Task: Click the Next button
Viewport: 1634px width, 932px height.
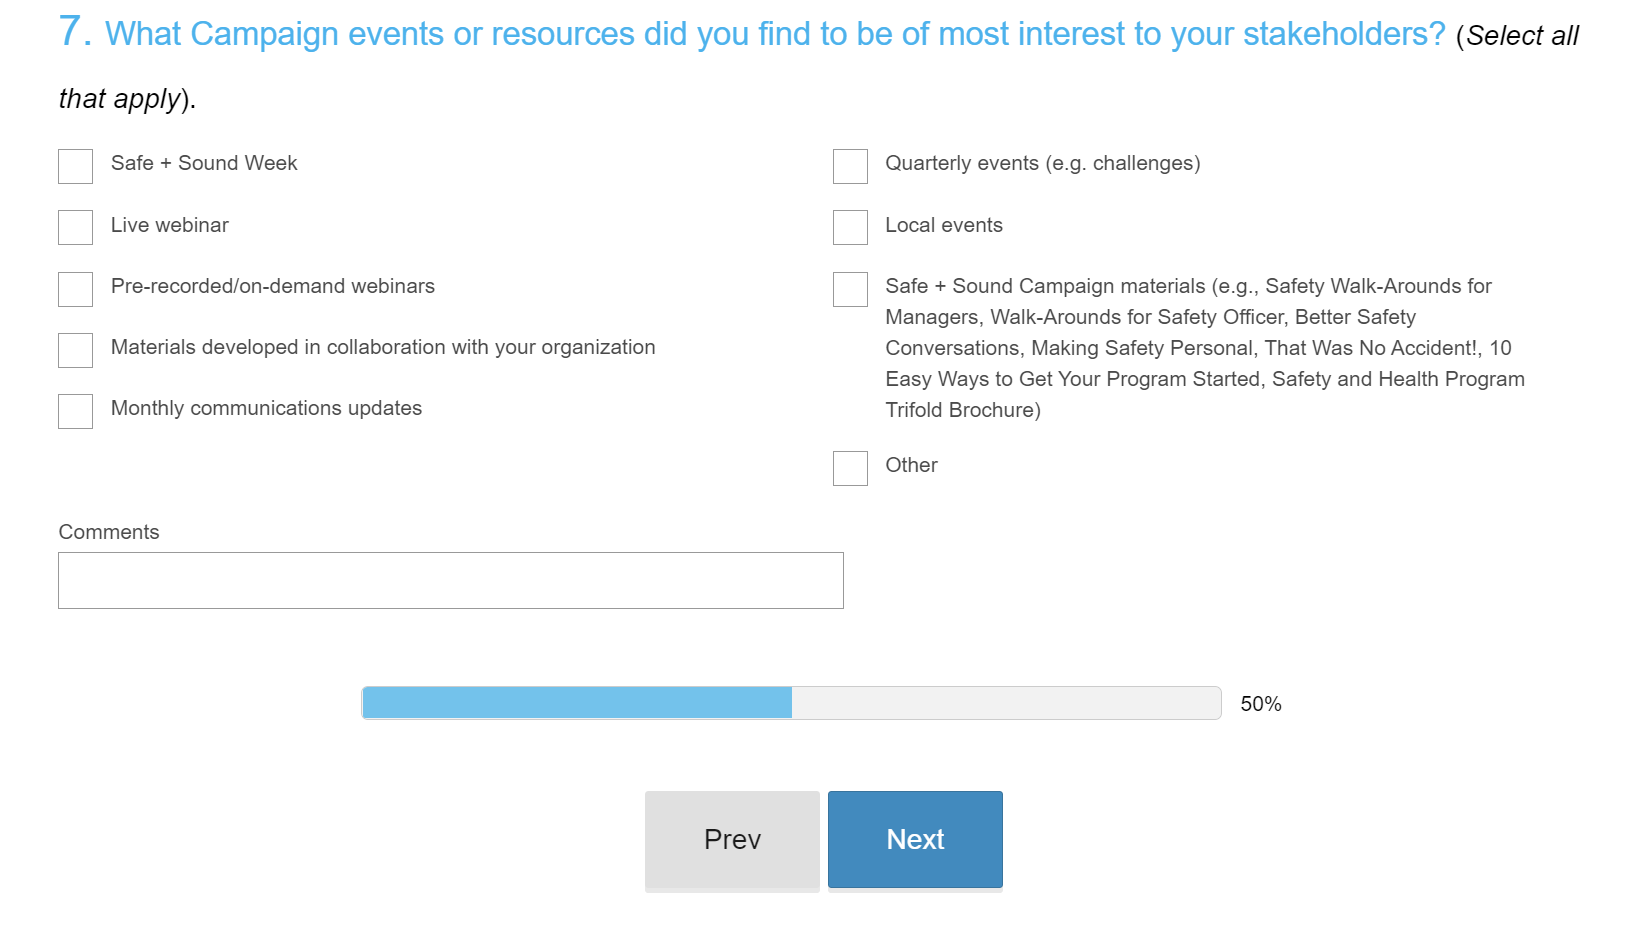Action: [x=915, y=839]
